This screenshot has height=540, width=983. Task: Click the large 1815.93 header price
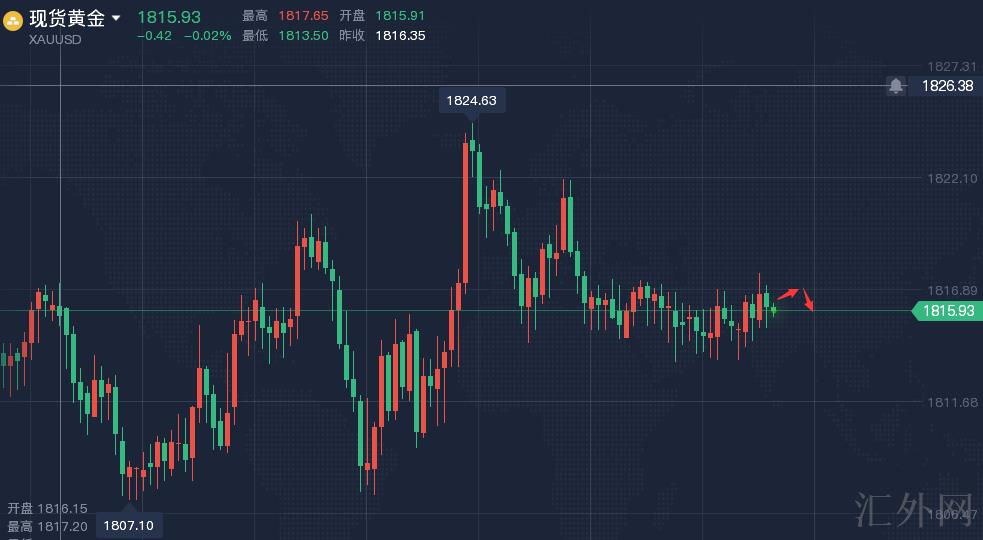pyautogui.click(x=169, y=17)
